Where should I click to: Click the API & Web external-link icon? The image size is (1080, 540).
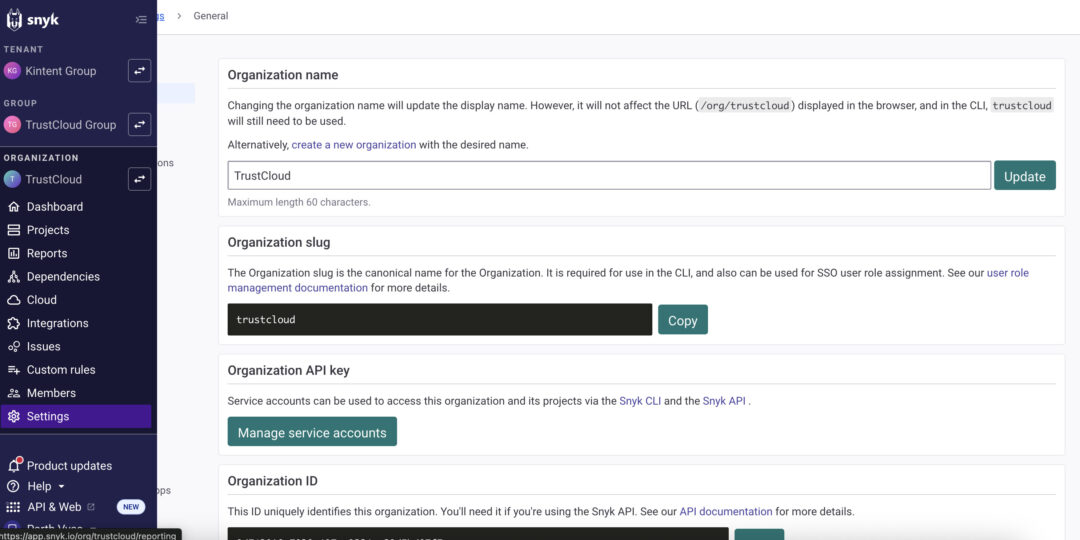point(91,507)
